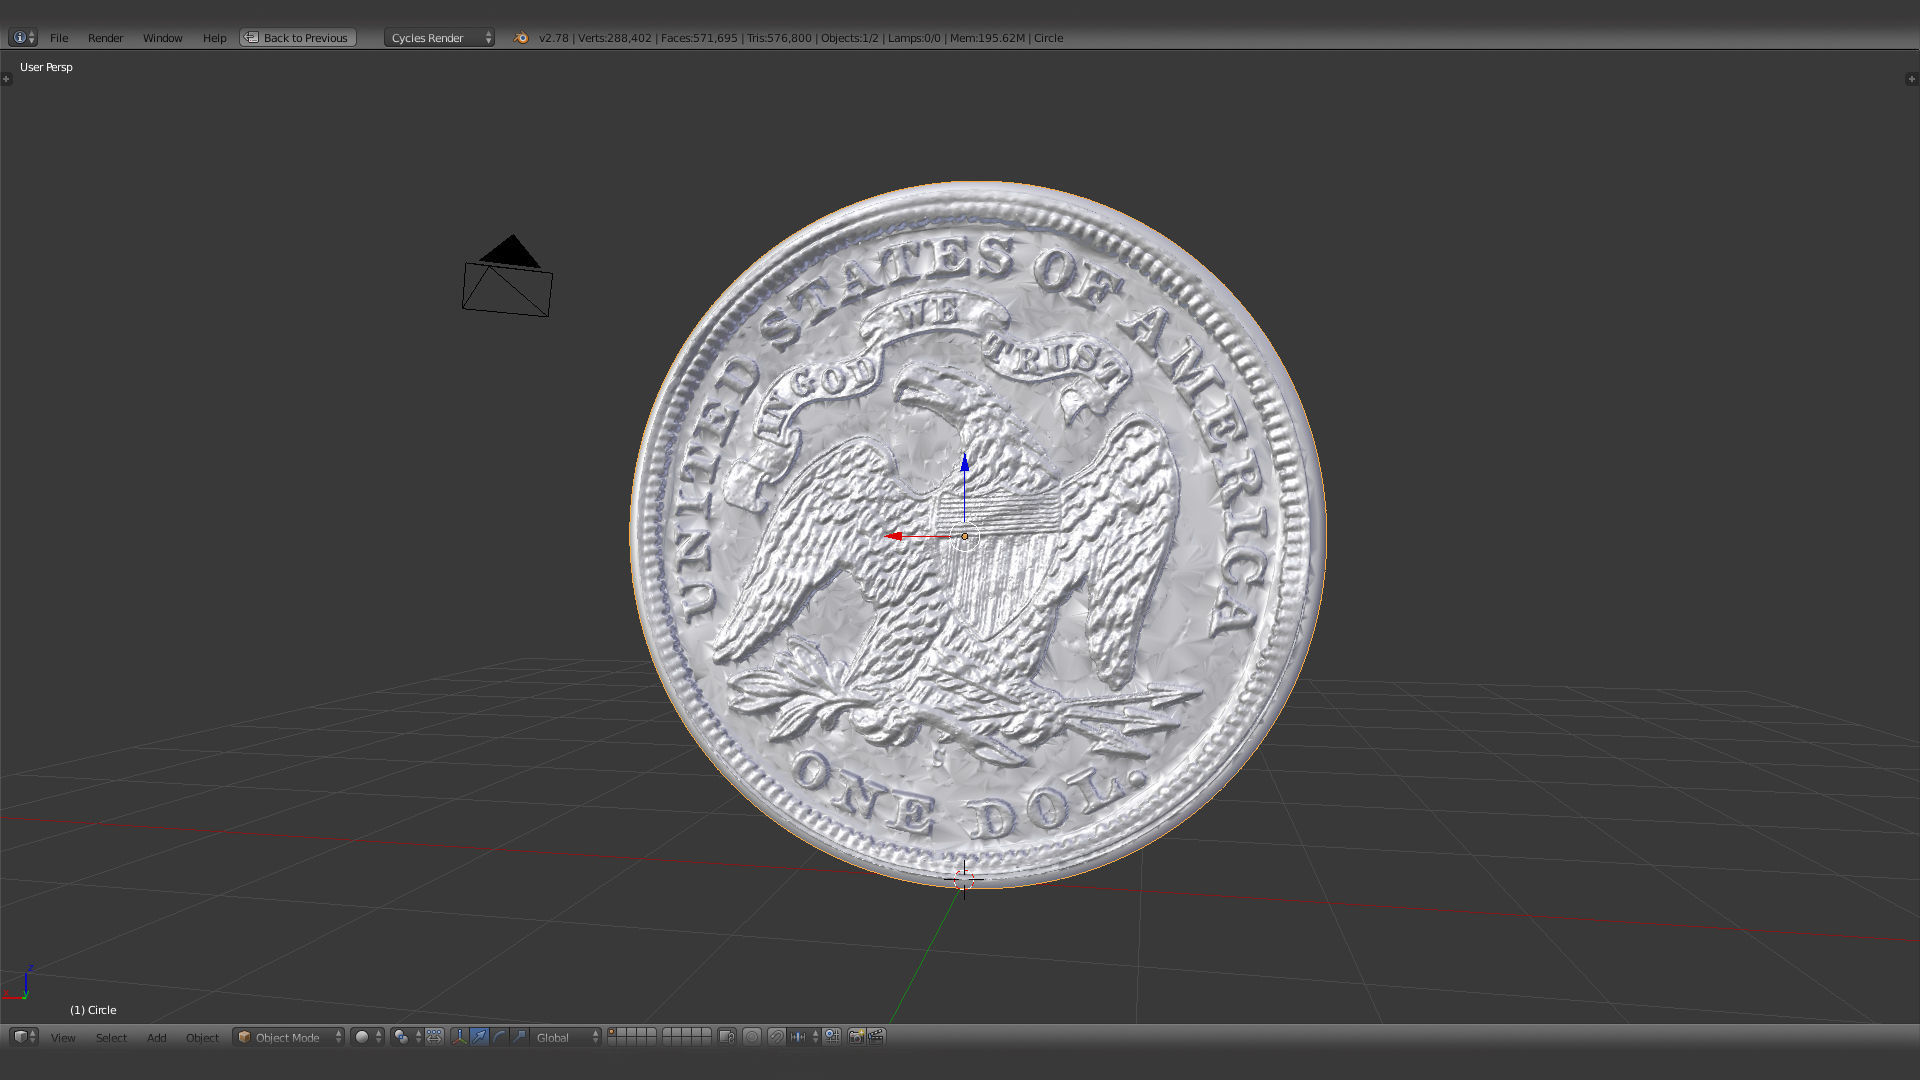Open the Cycles Render engine dropdown

(x=439, y=38)
